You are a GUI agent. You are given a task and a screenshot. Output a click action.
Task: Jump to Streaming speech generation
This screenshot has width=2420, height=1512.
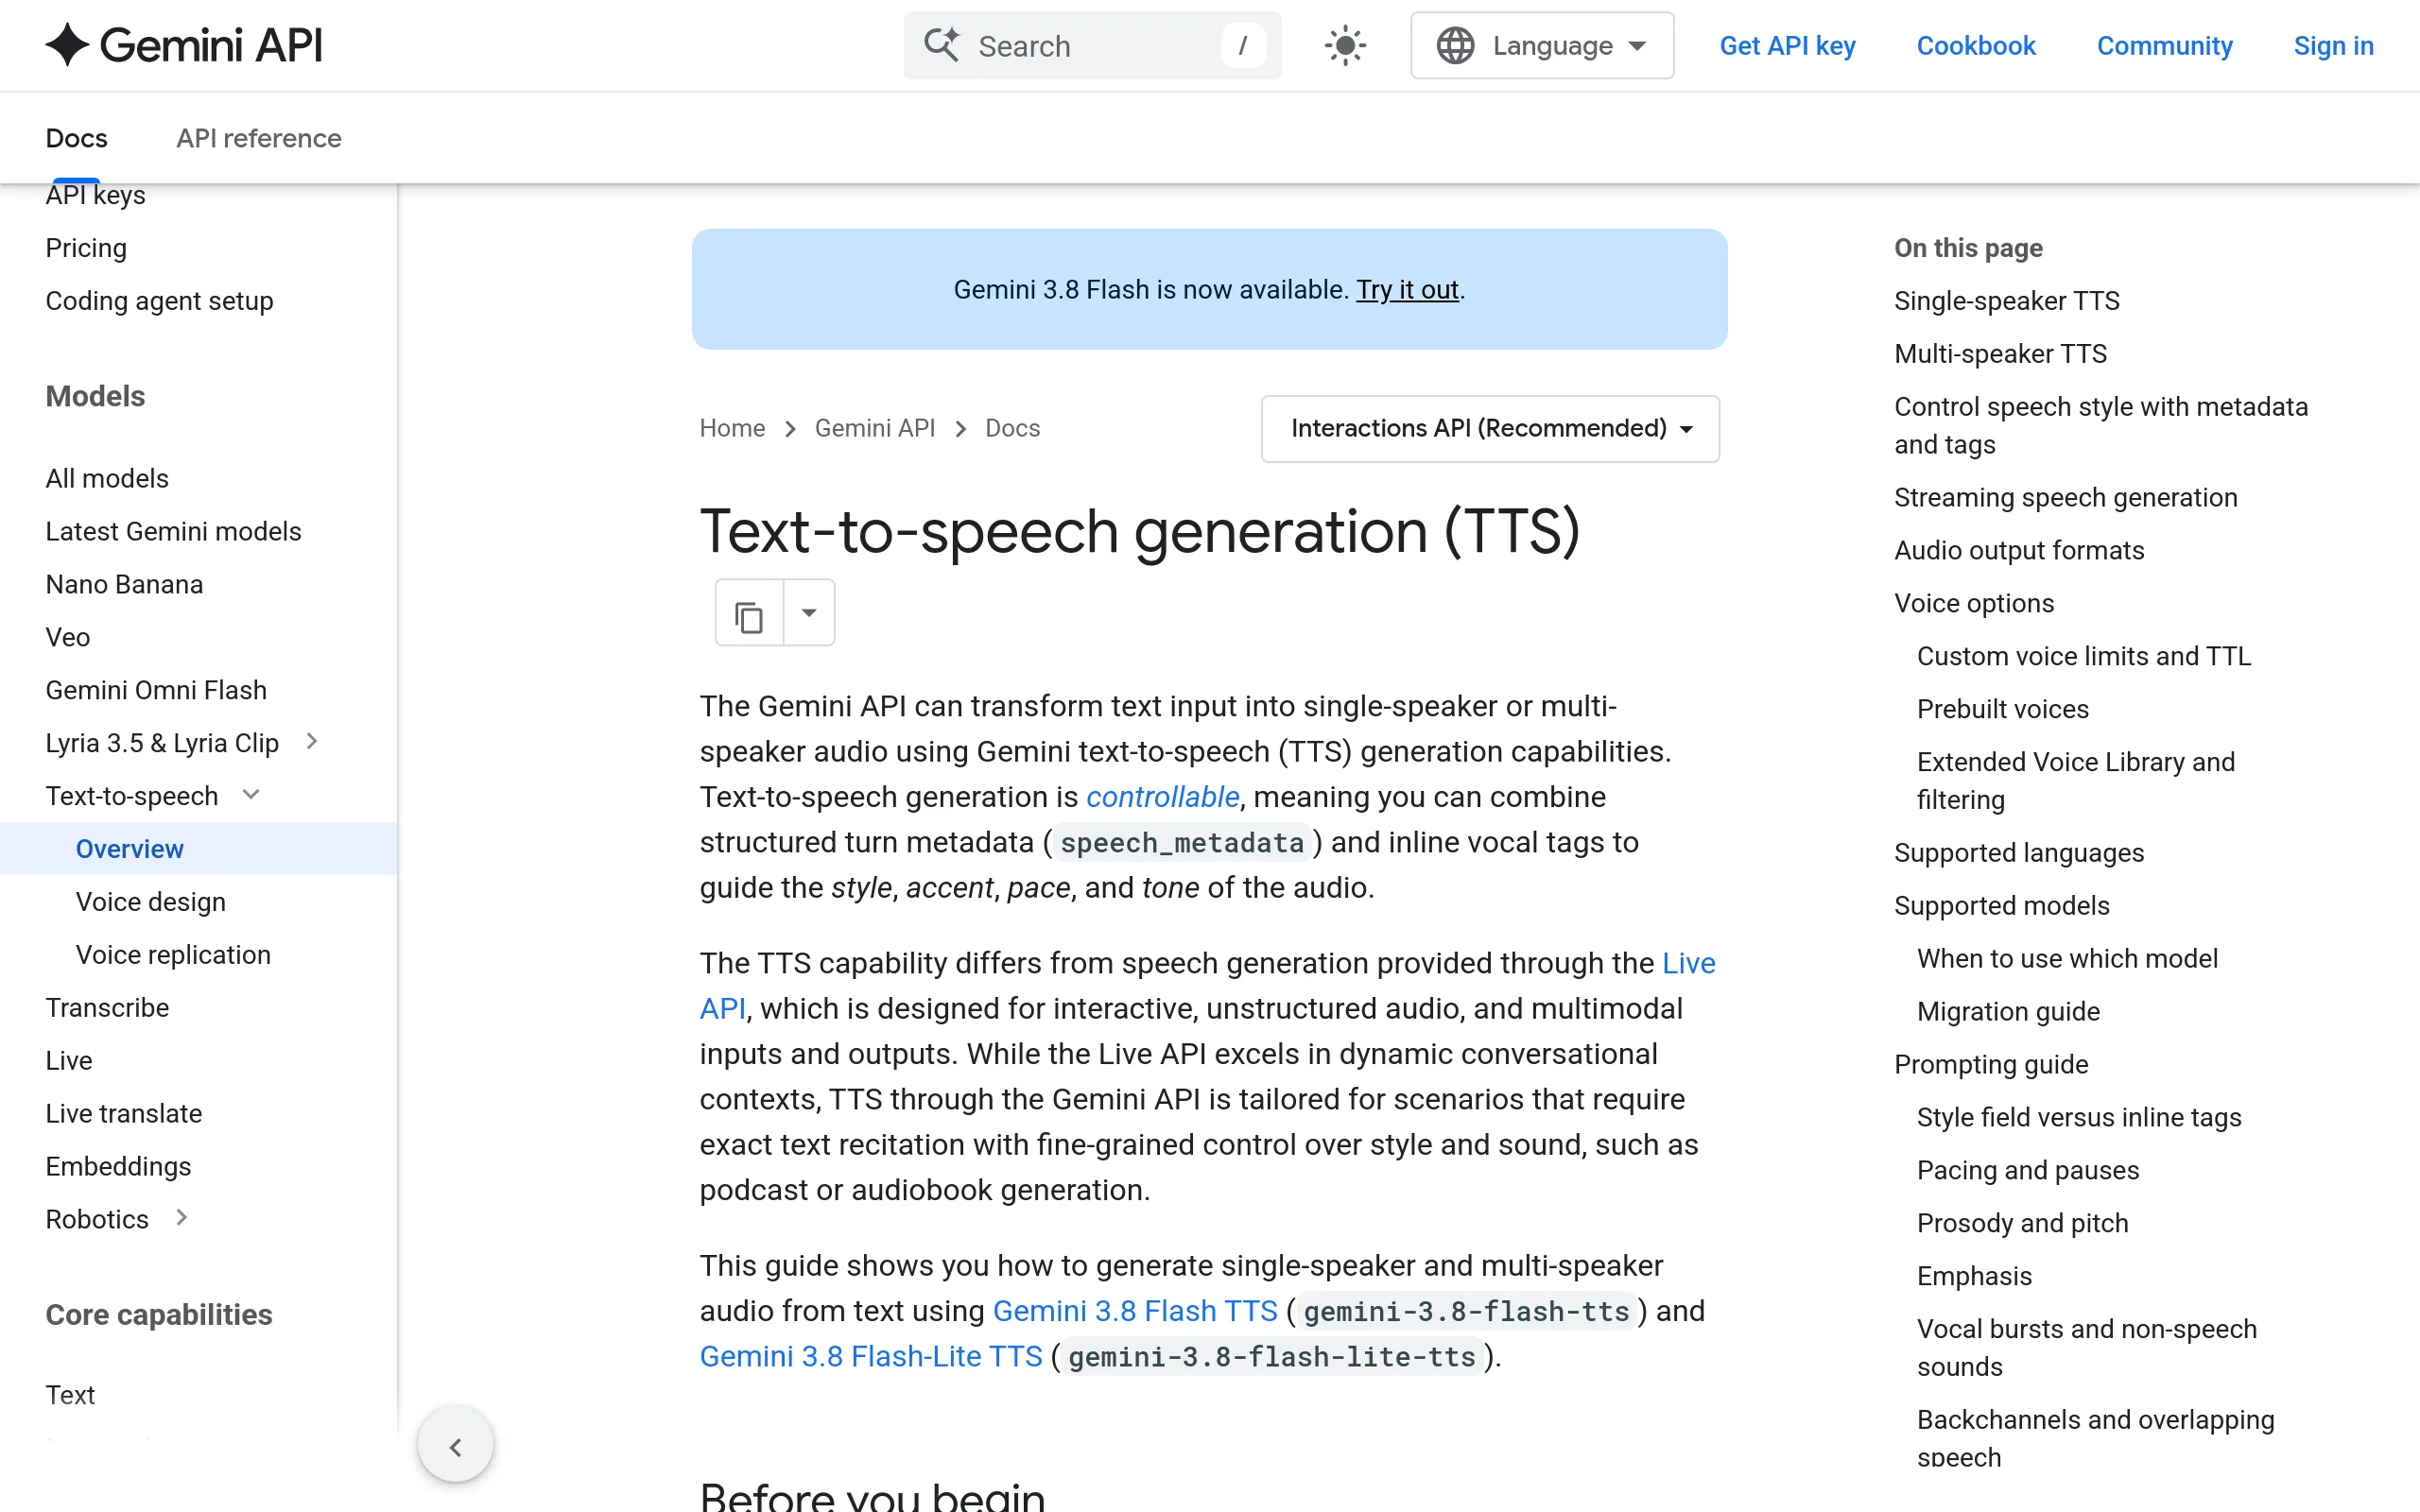pos(2065,497)
